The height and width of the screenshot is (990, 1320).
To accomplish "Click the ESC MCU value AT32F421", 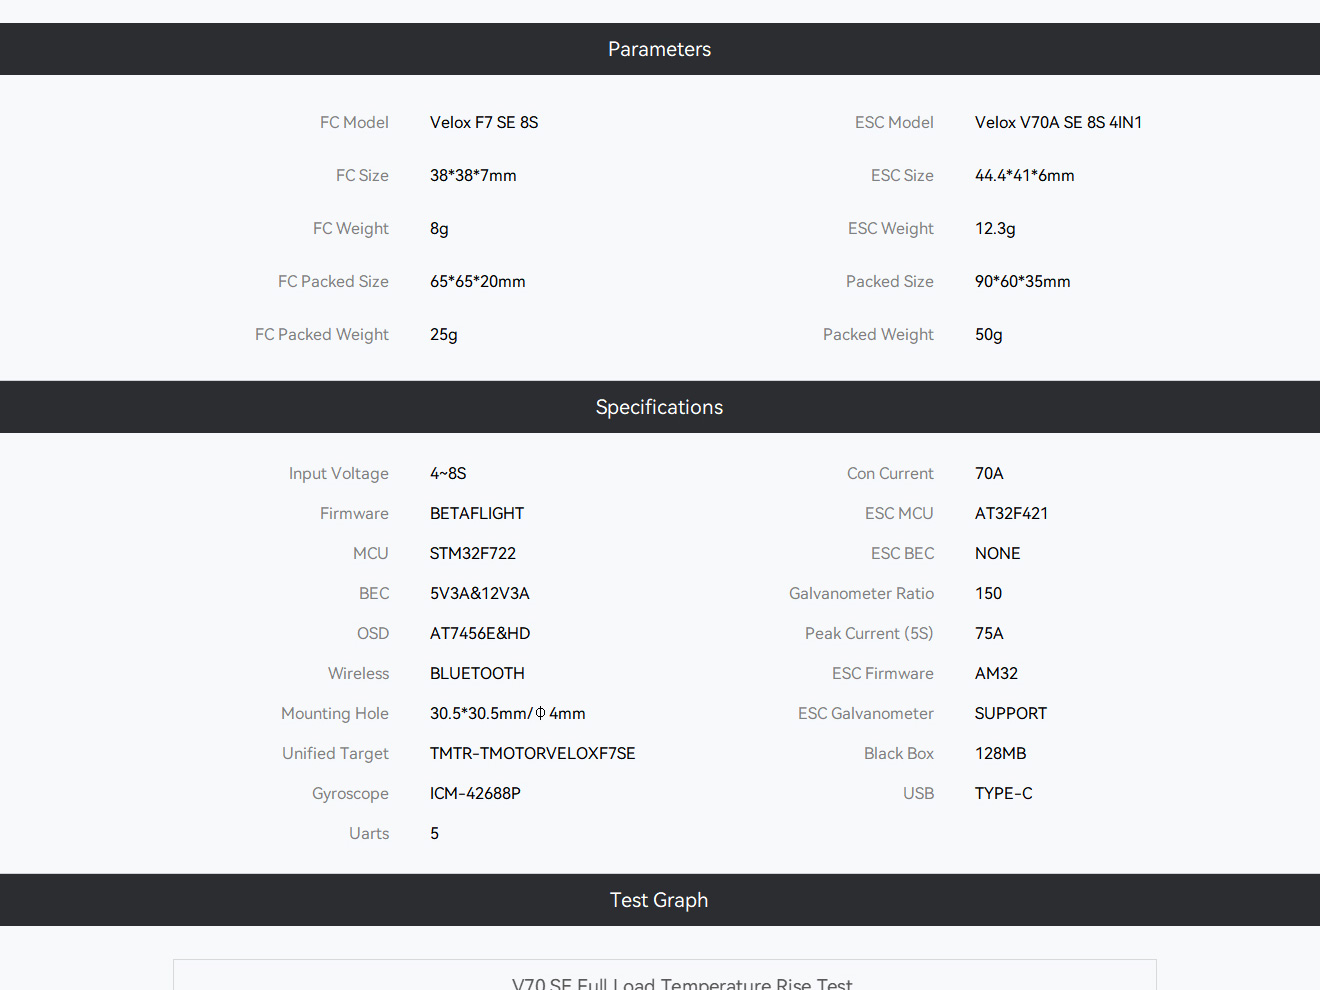I will point(1011,513).
